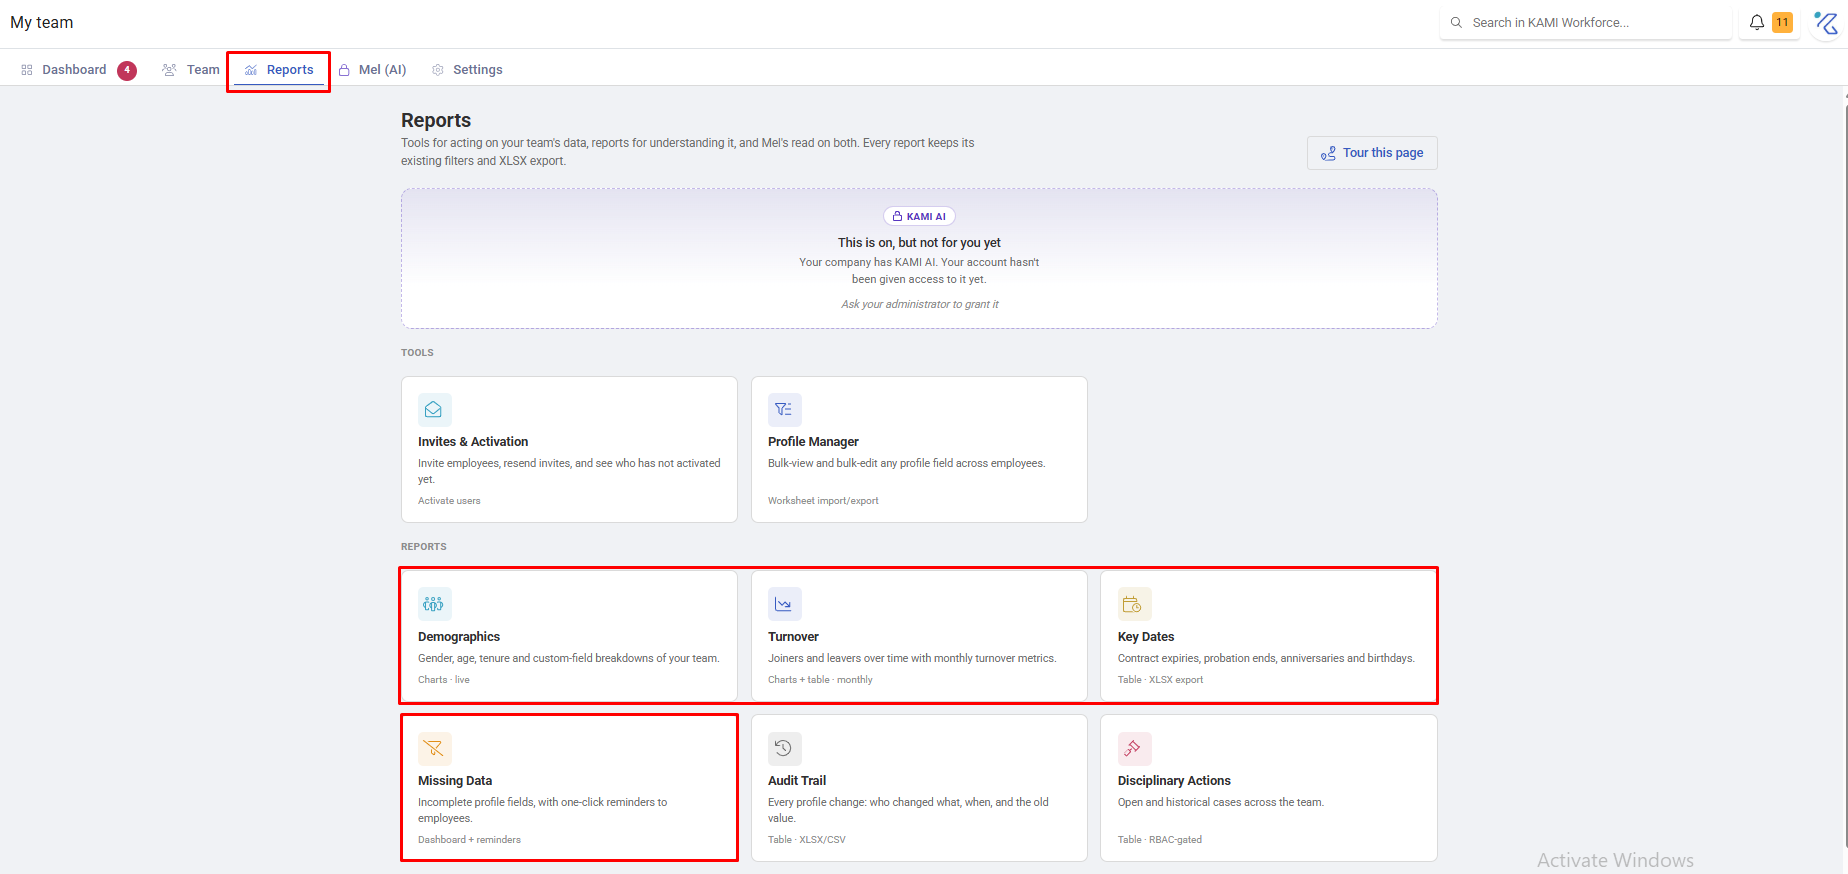Click the Dashboard grid icon
Screen dimensions: 1848x874
27,70
